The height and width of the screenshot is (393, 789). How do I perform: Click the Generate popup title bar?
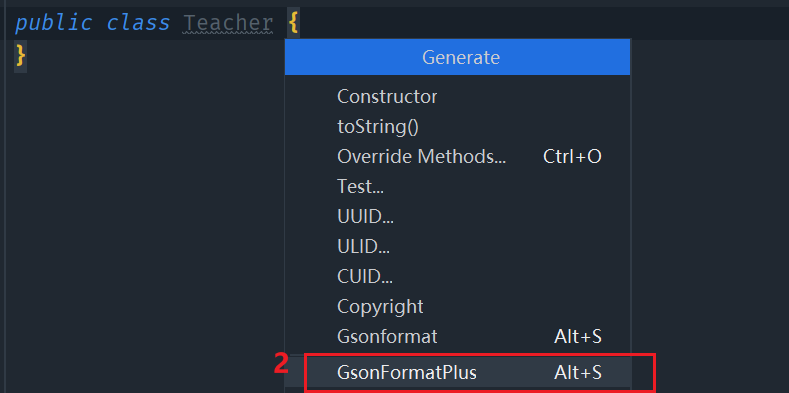pos(457,57)
